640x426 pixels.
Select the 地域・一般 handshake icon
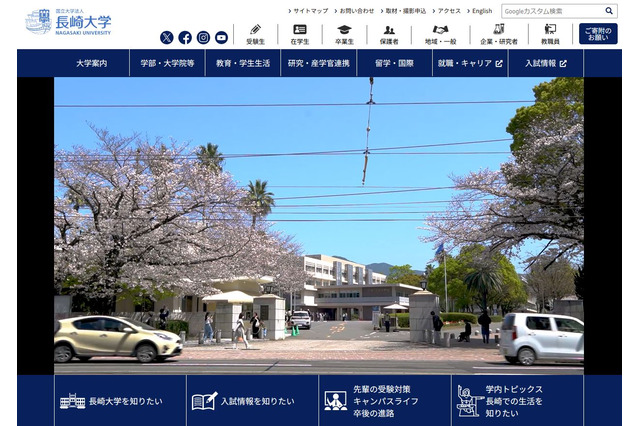coord(440,30)
